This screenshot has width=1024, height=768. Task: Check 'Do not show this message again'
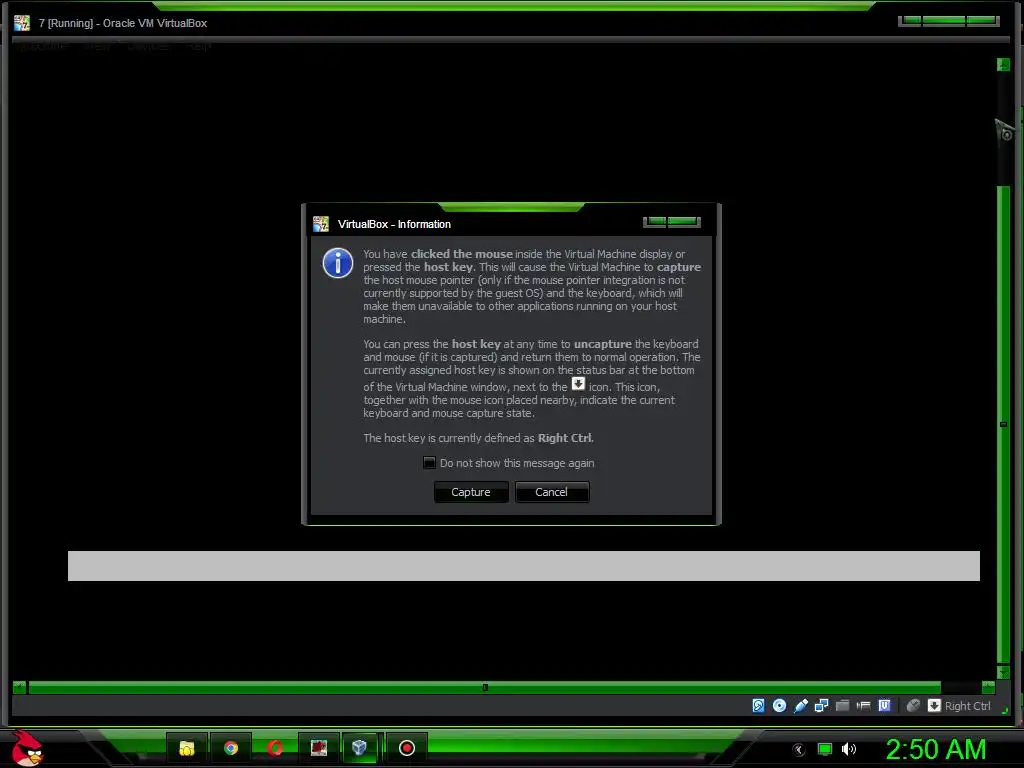[429, 462]
